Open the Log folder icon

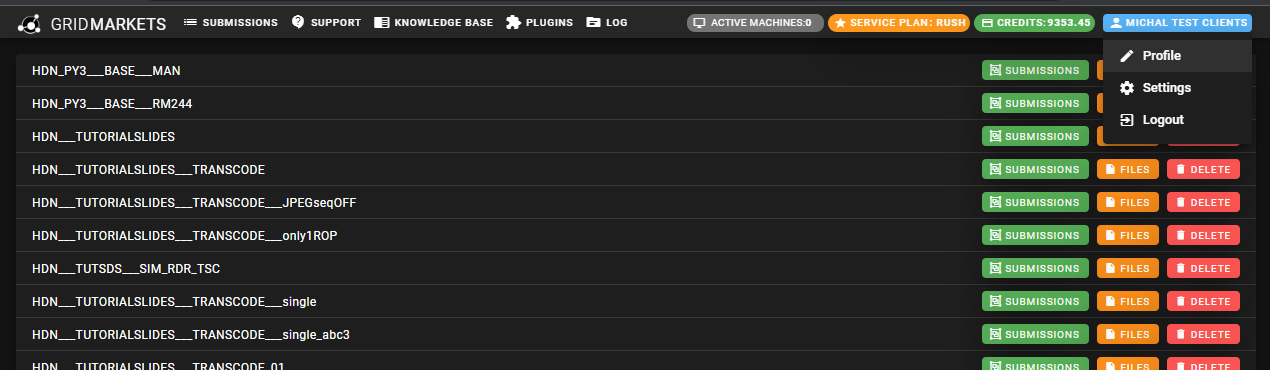[594, 22]
